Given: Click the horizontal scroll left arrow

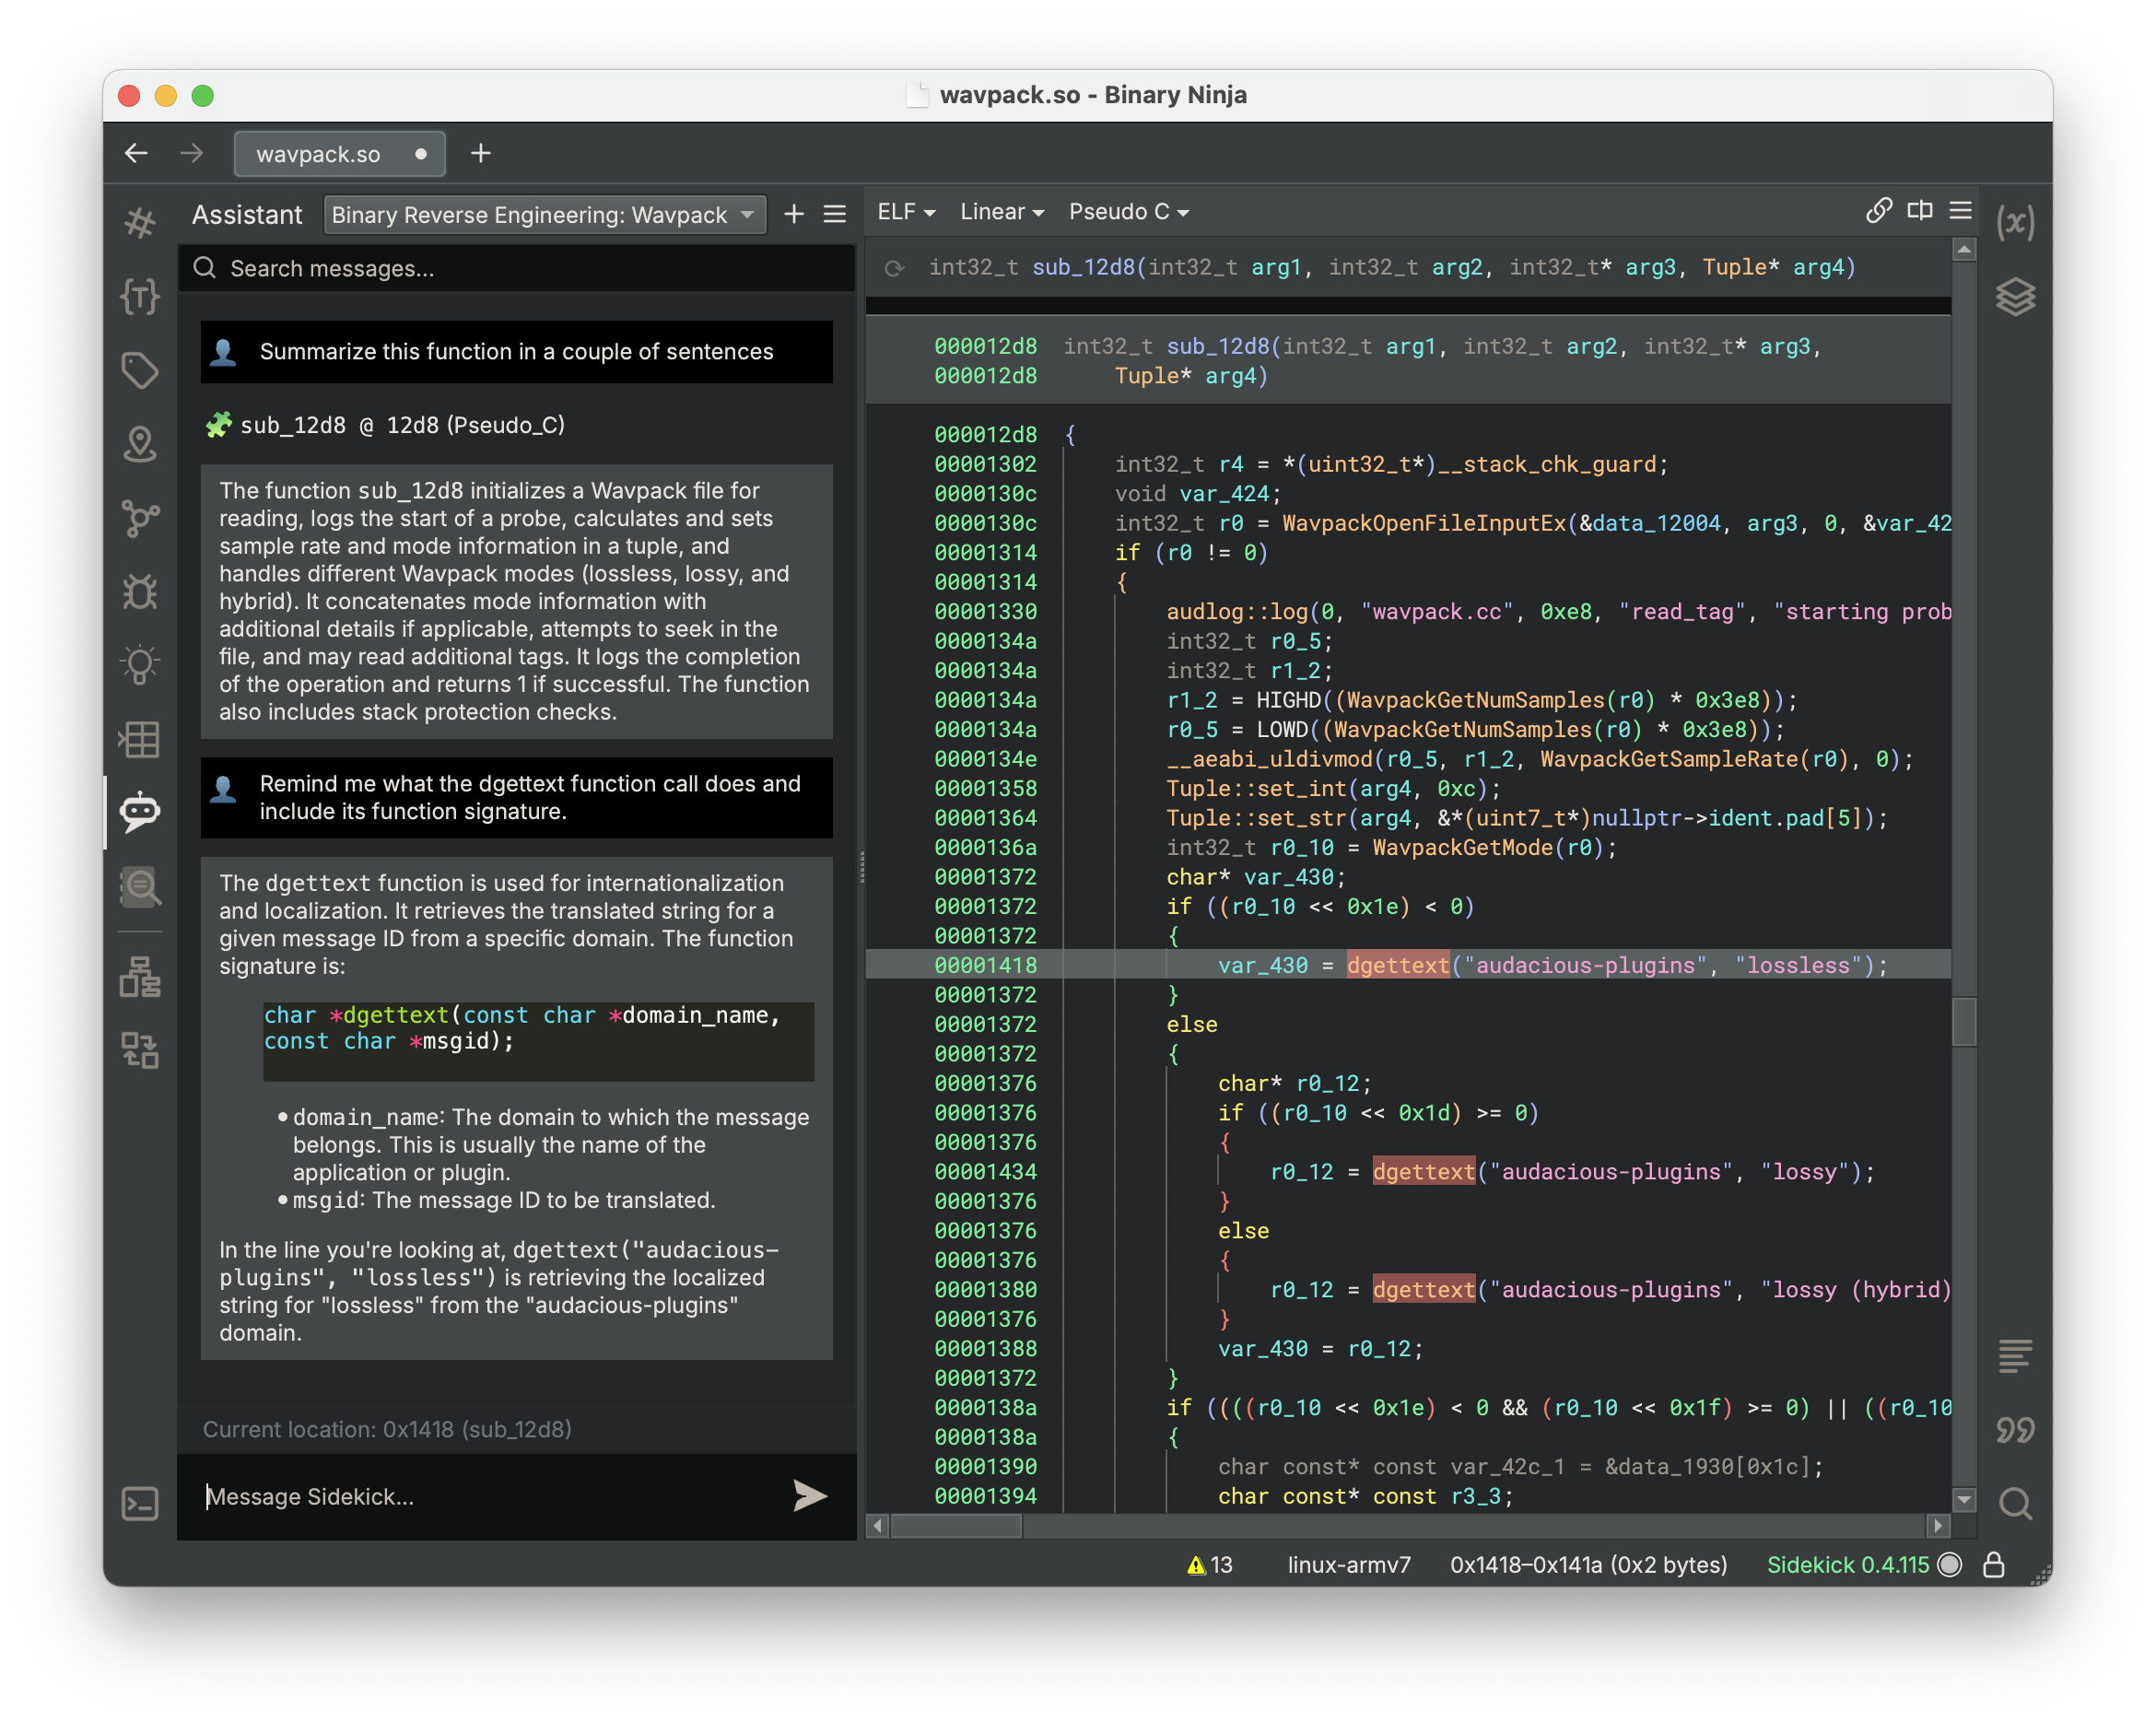Looking at the screenshot, I should click(x=878, y=1526).
